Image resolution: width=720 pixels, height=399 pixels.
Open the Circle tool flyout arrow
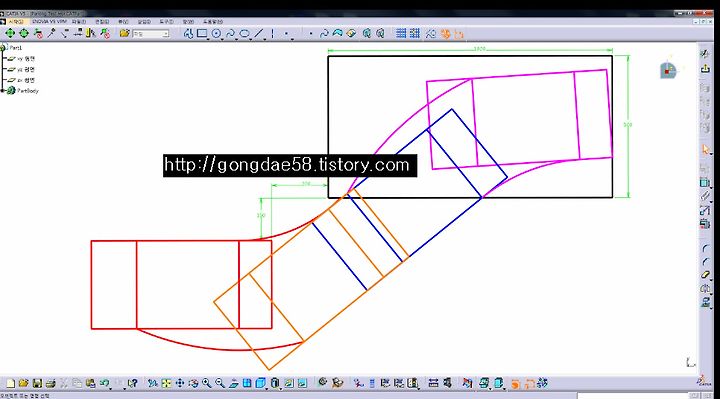(x=223, y=39)
